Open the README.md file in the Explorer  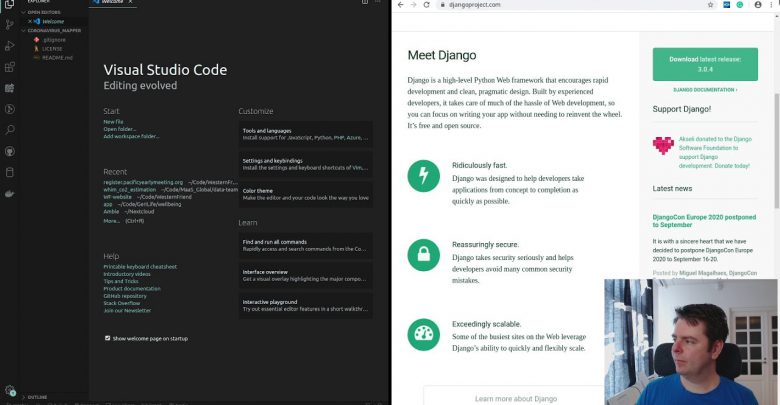57,58
